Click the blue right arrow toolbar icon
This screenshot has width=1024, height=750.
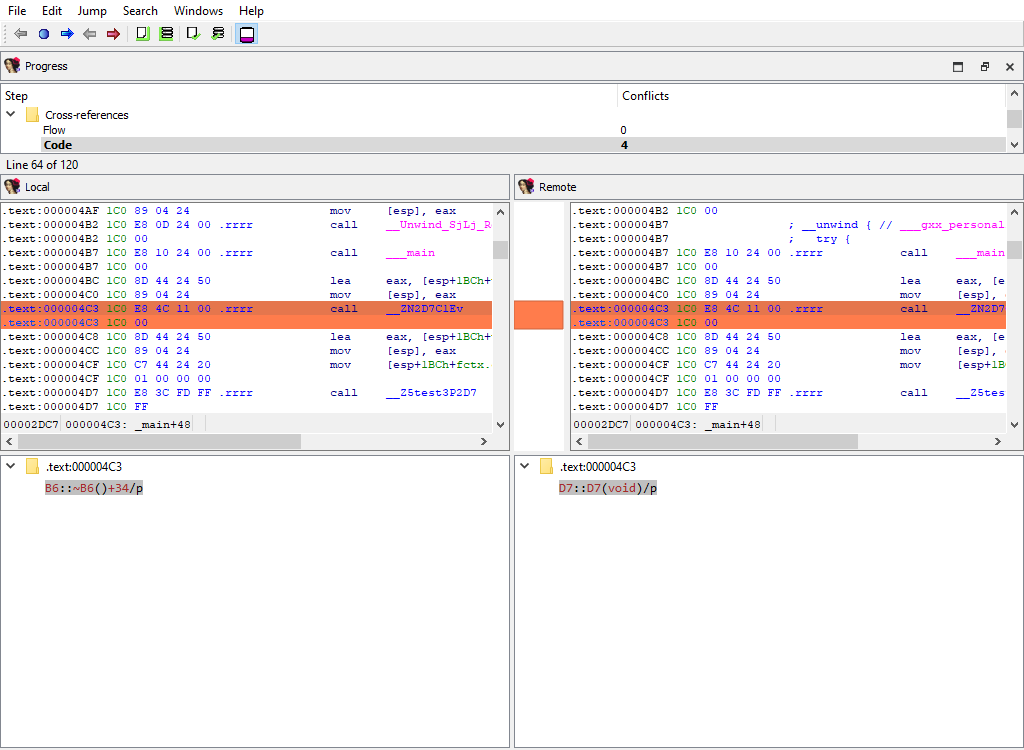[67, 34]
